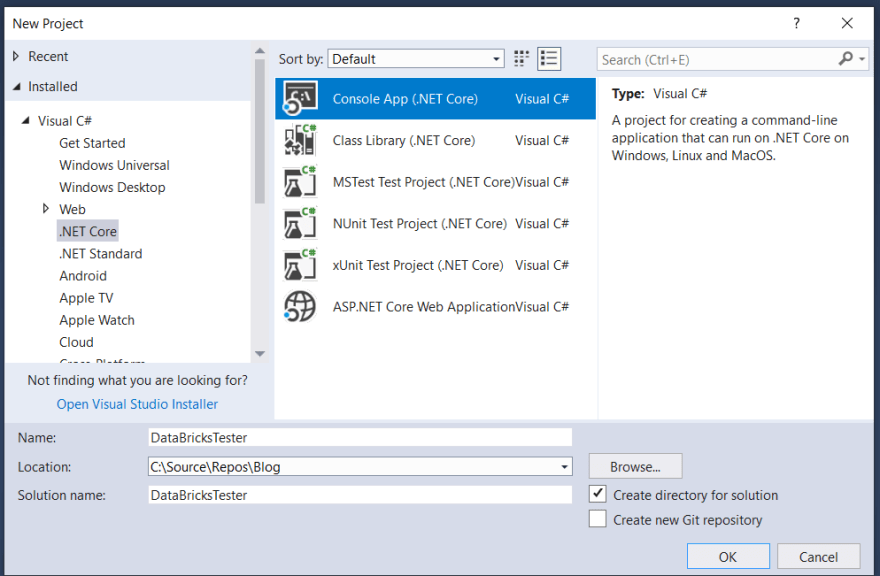Switch to medium icons list view

(549, 59)
